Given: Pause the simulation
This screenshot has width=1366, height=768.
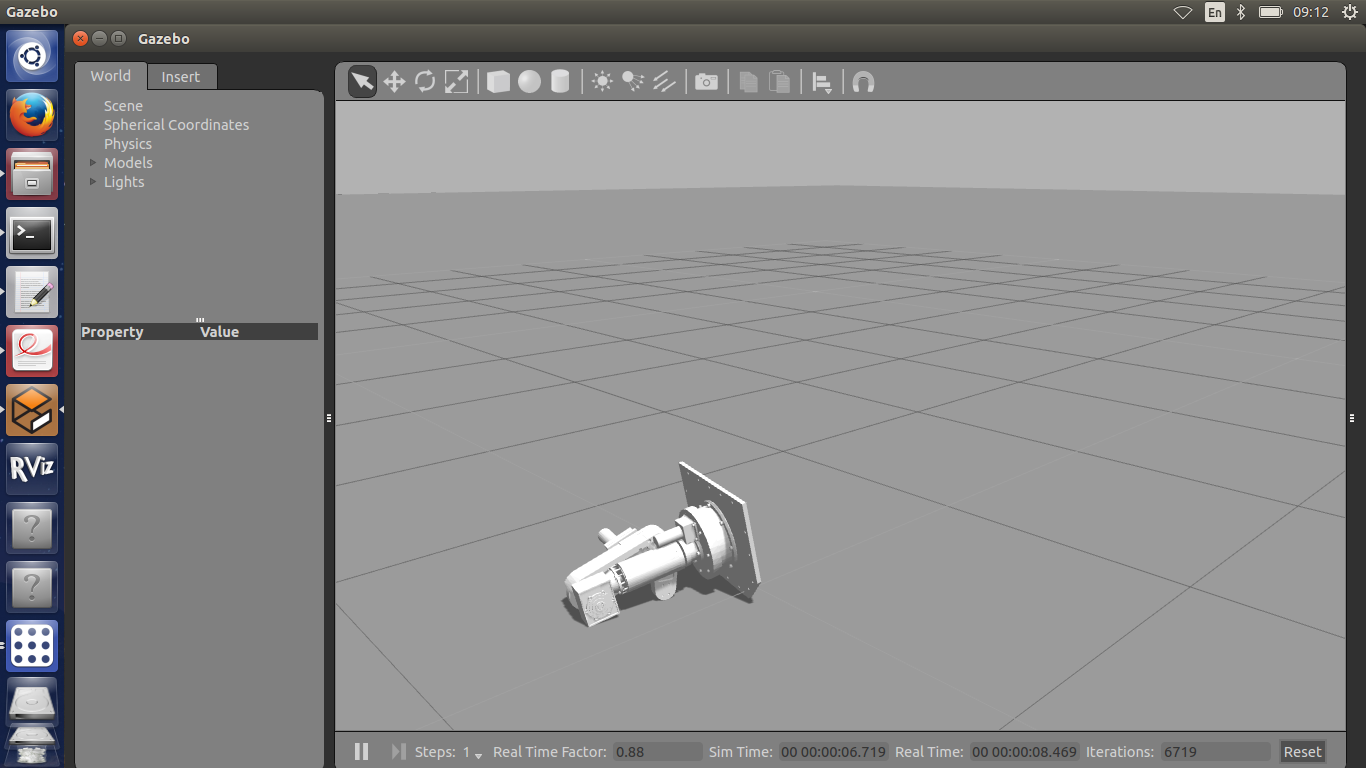Looking at the screenshot, I should pyautogui.click(x=362, y=751).
